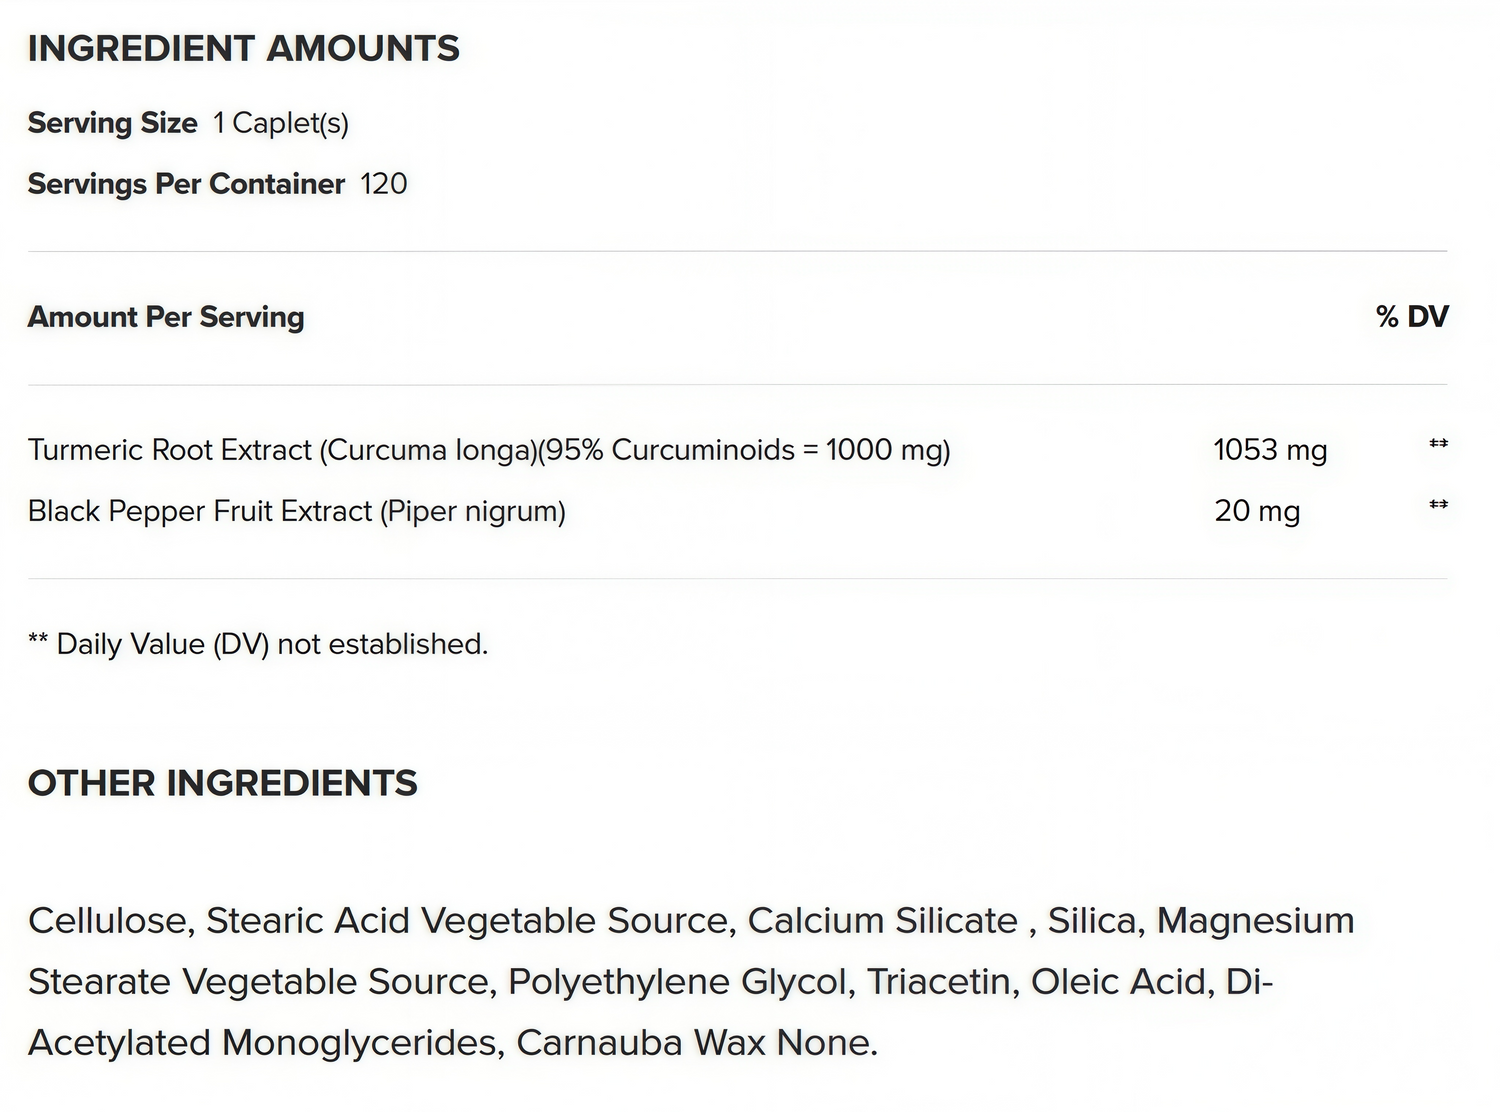Click the Amount Per Serving header
The height and width of the screenshot is (1112, 1500).
point(166,317)
